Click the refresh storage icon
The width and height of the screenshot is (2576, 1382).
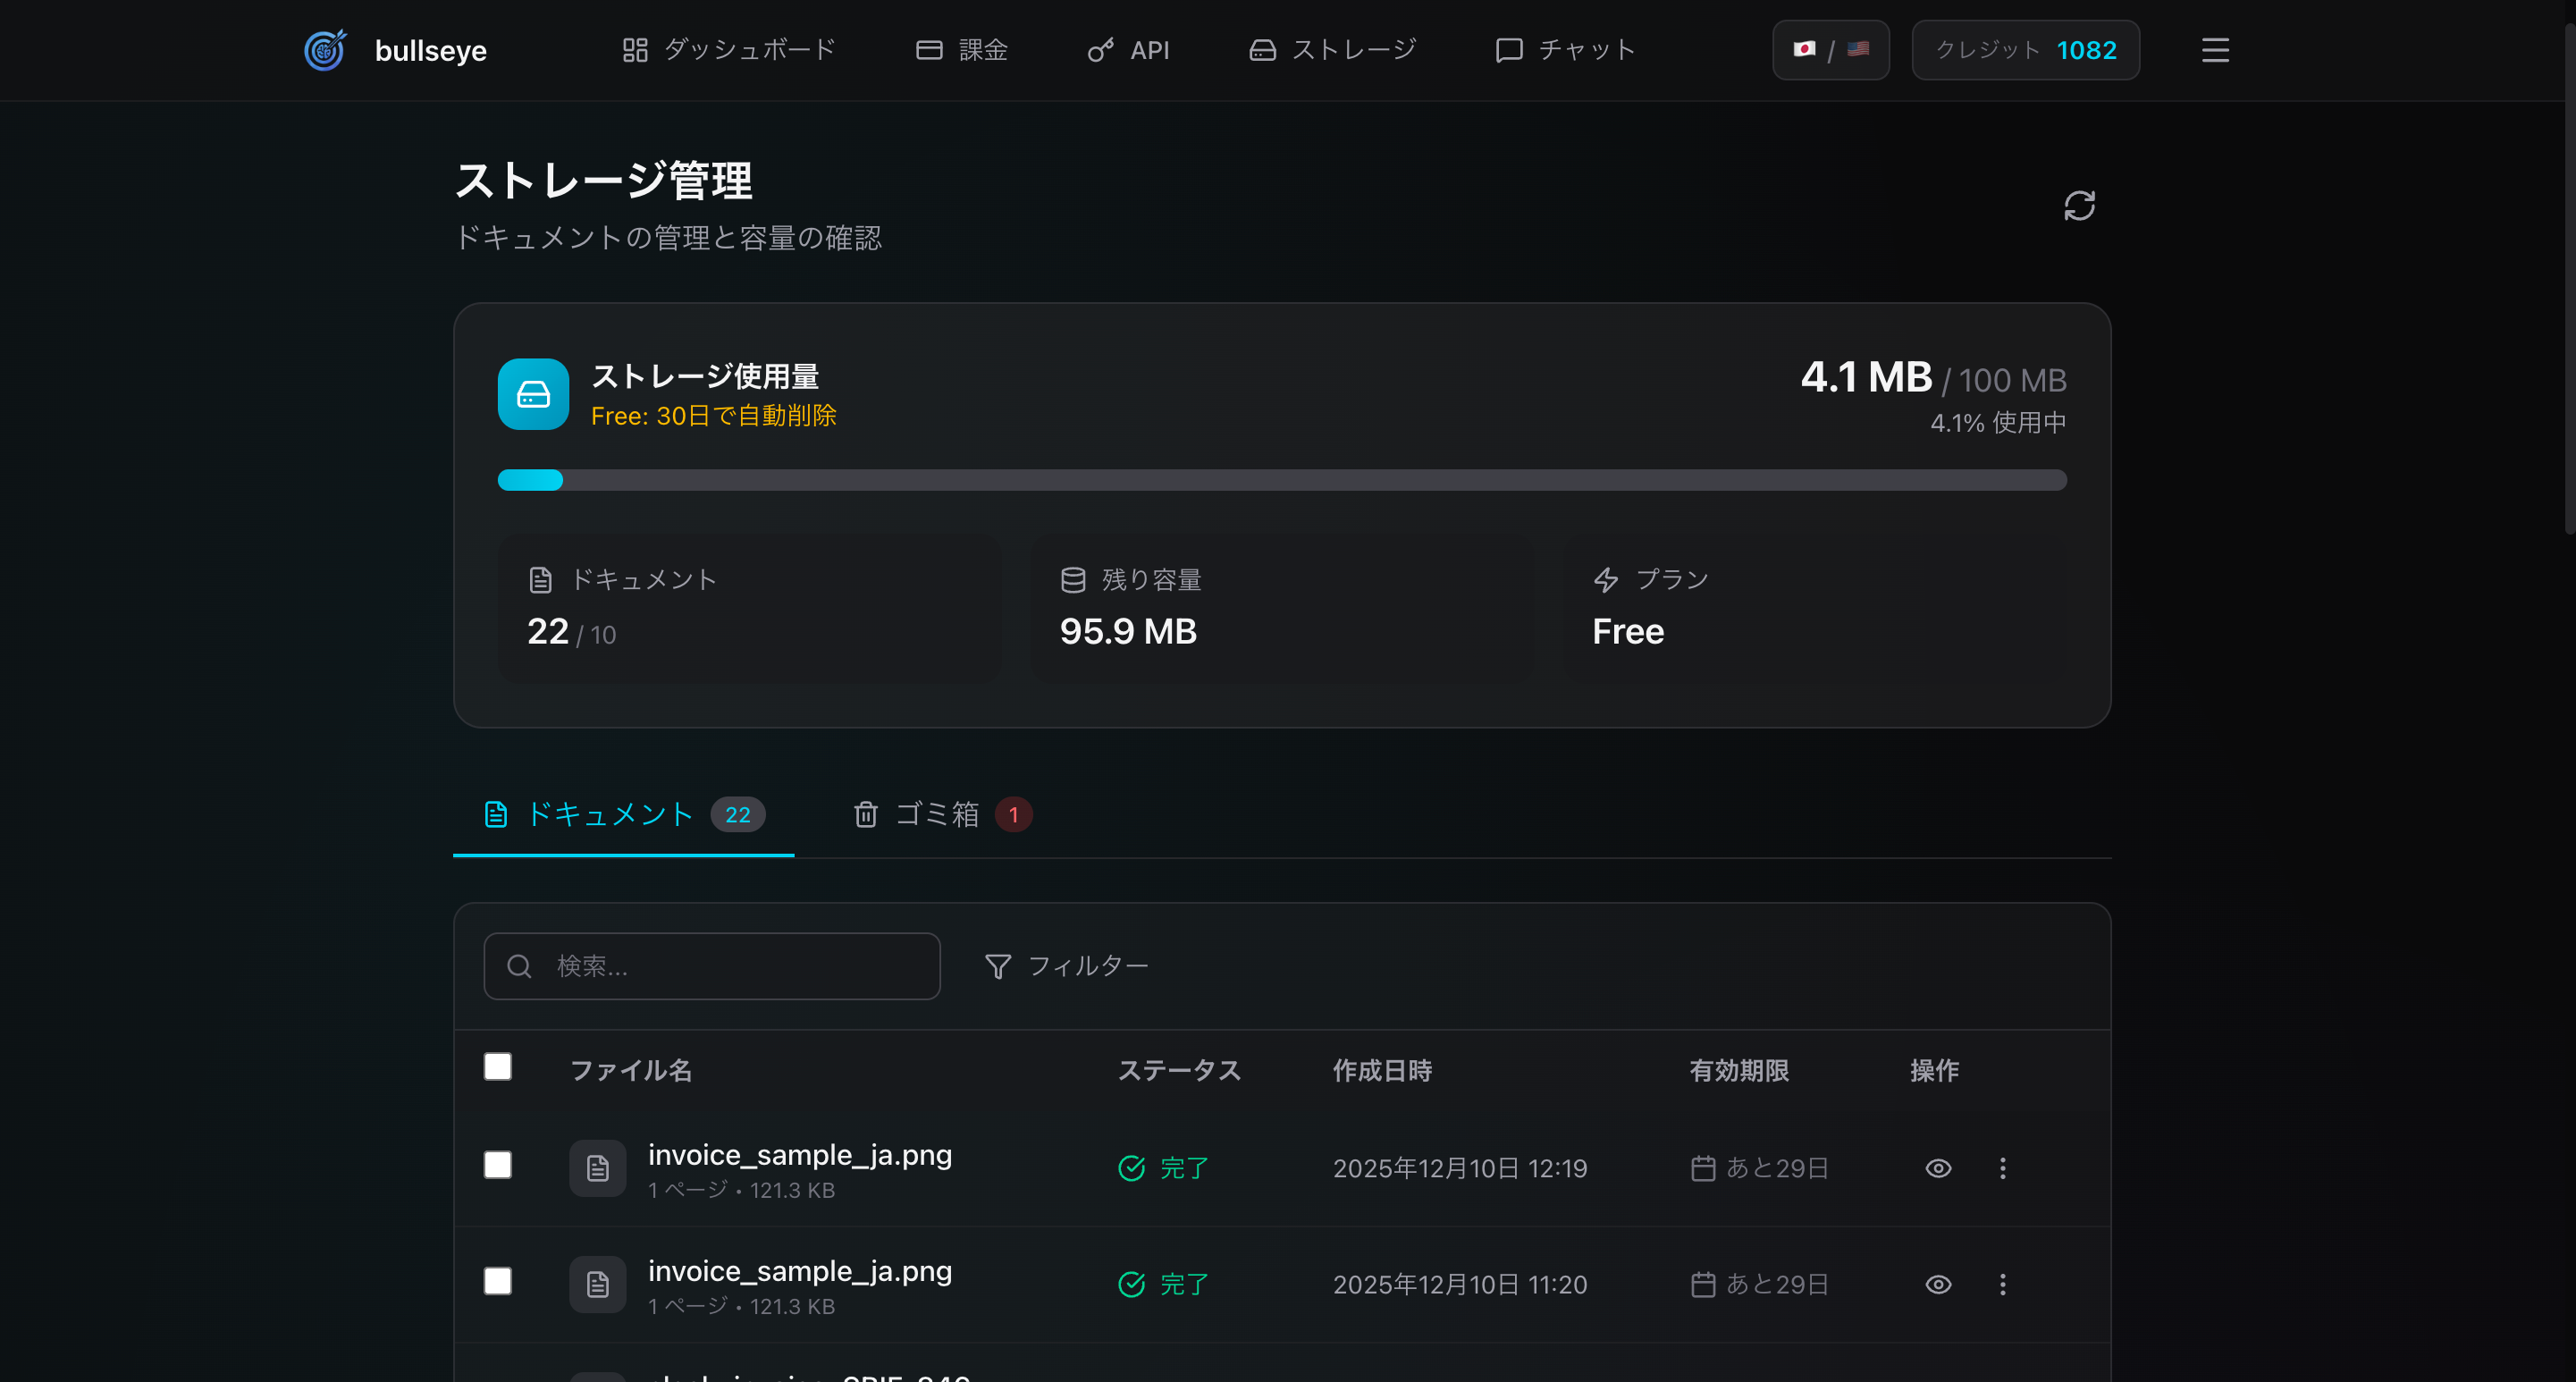pos(2079,206)
